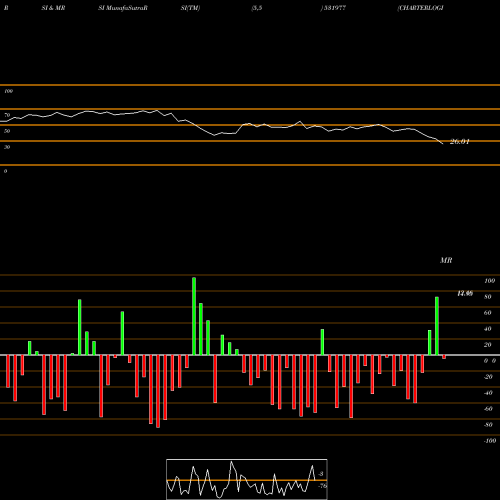This screenshot has height=500, width=500.
Task: Click the -76 value in mini chart
Action: click(322, 486)
